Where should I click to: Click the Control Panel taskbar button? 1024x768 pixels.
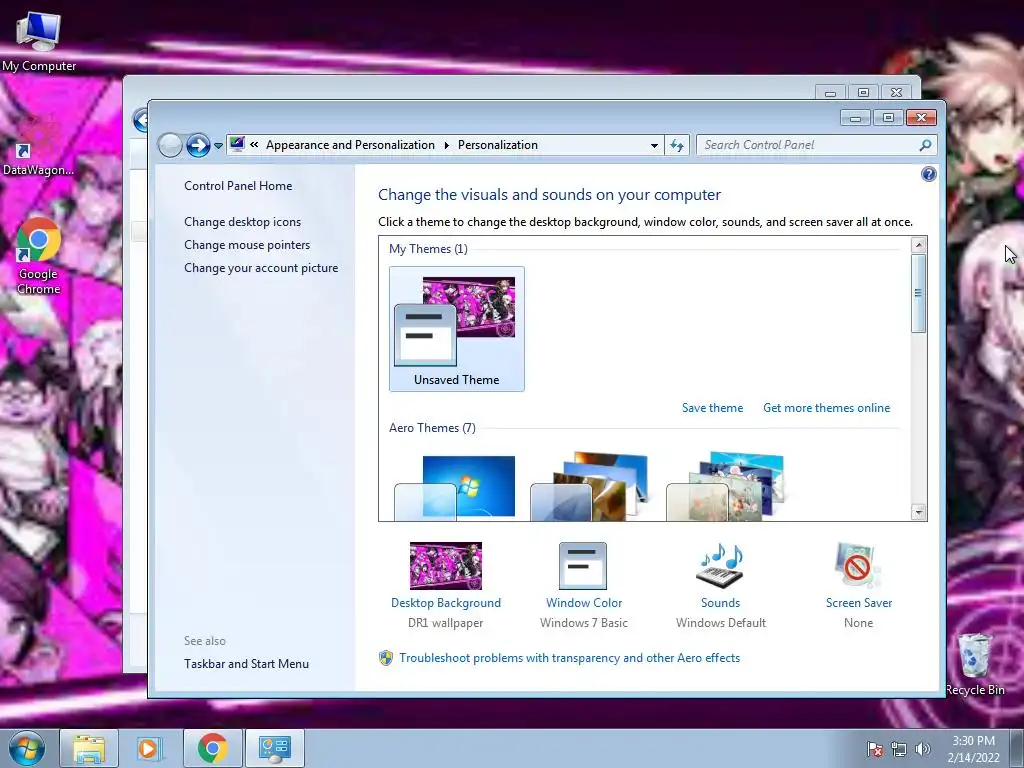point(274,748)
